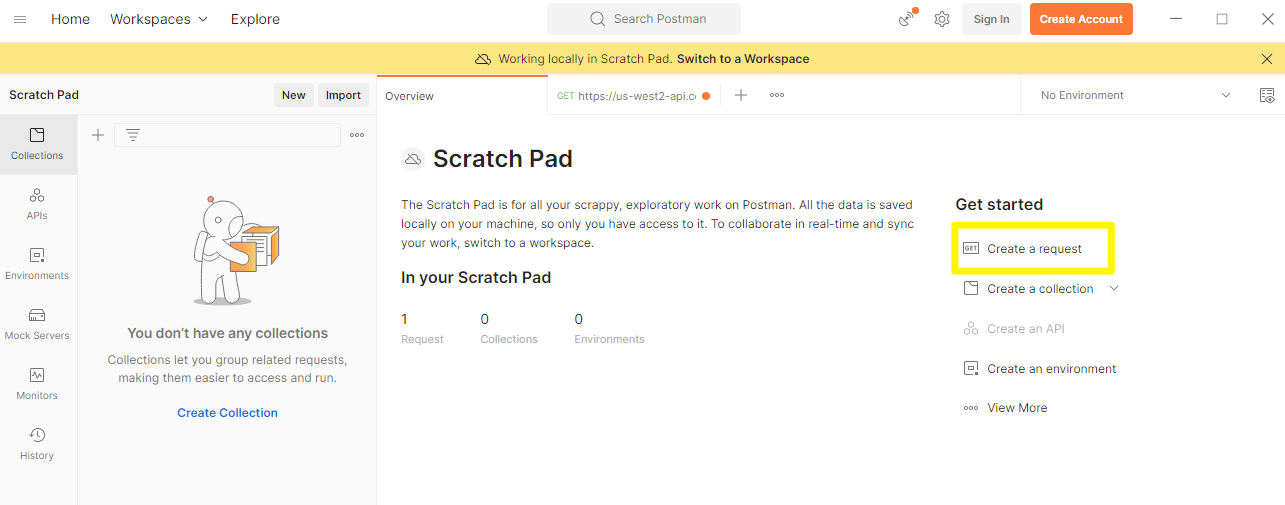Screen dimensions: 1285x505
Task: Open the hamburger main menu
Action: (20, 19)
